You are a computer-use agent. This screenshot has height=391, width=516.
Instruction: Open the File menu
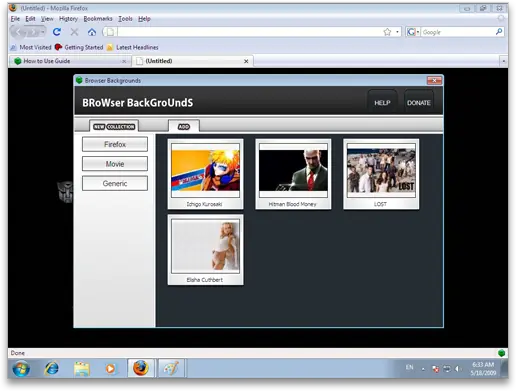pyautogui.click(x=15, y=19)
